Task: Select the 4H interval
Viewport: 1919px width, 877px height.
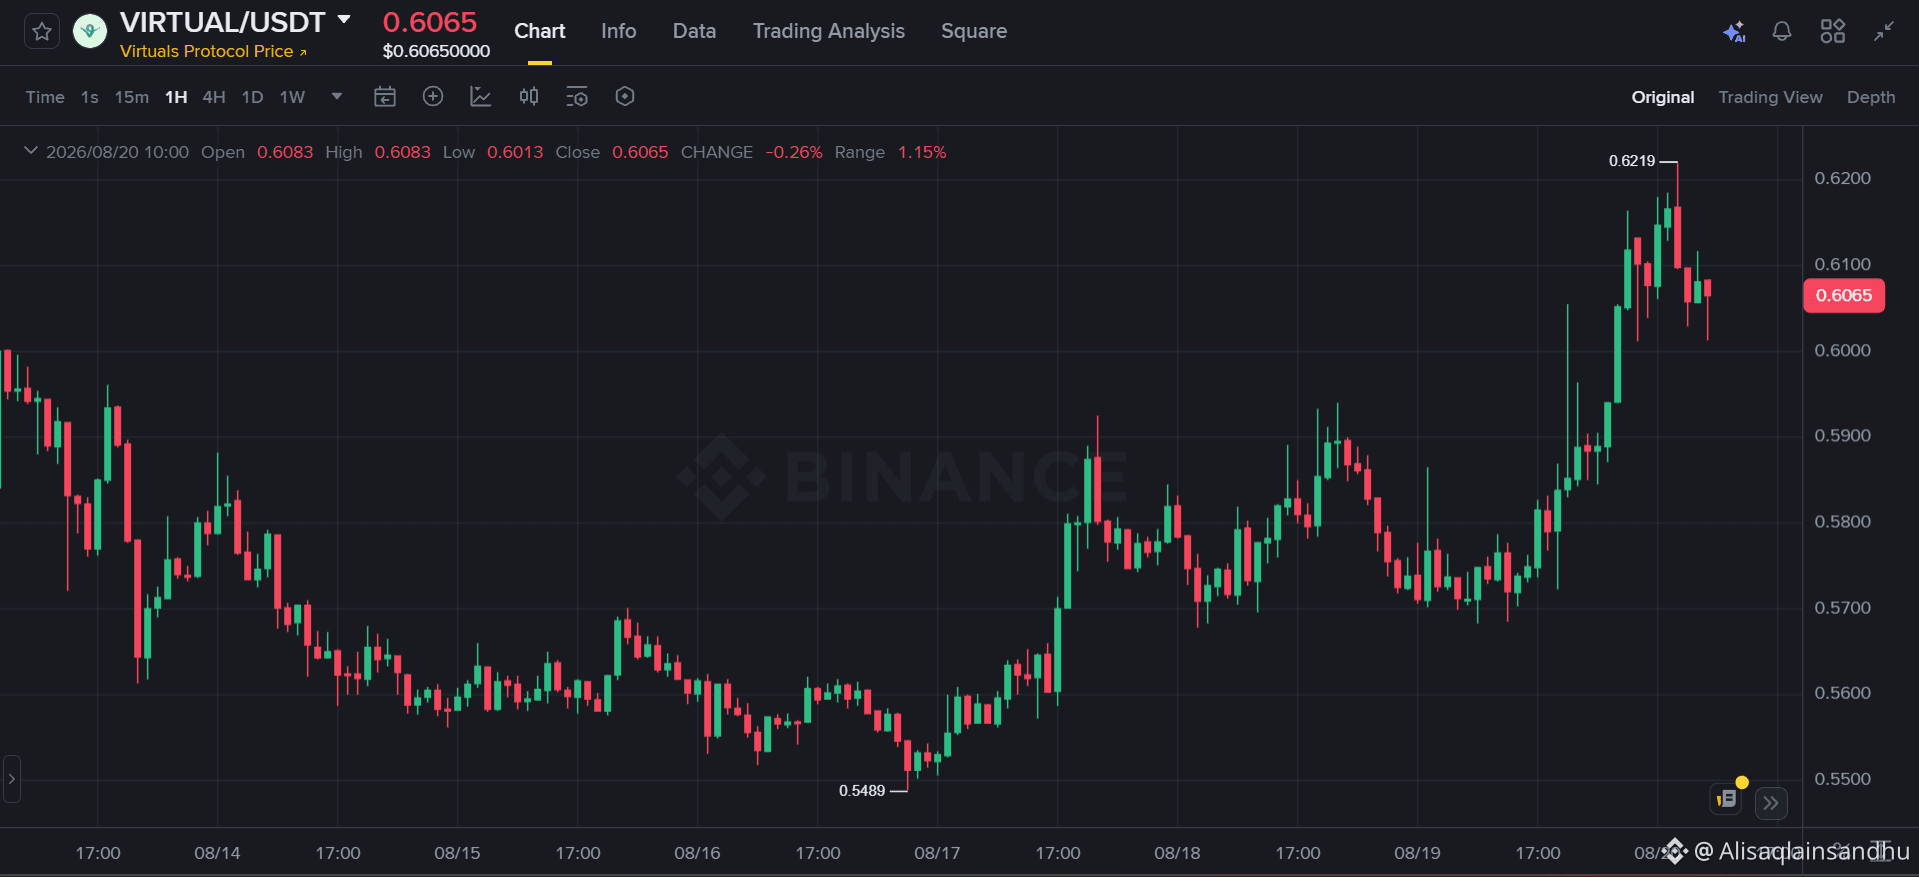Action: click(x=214, y=97)
